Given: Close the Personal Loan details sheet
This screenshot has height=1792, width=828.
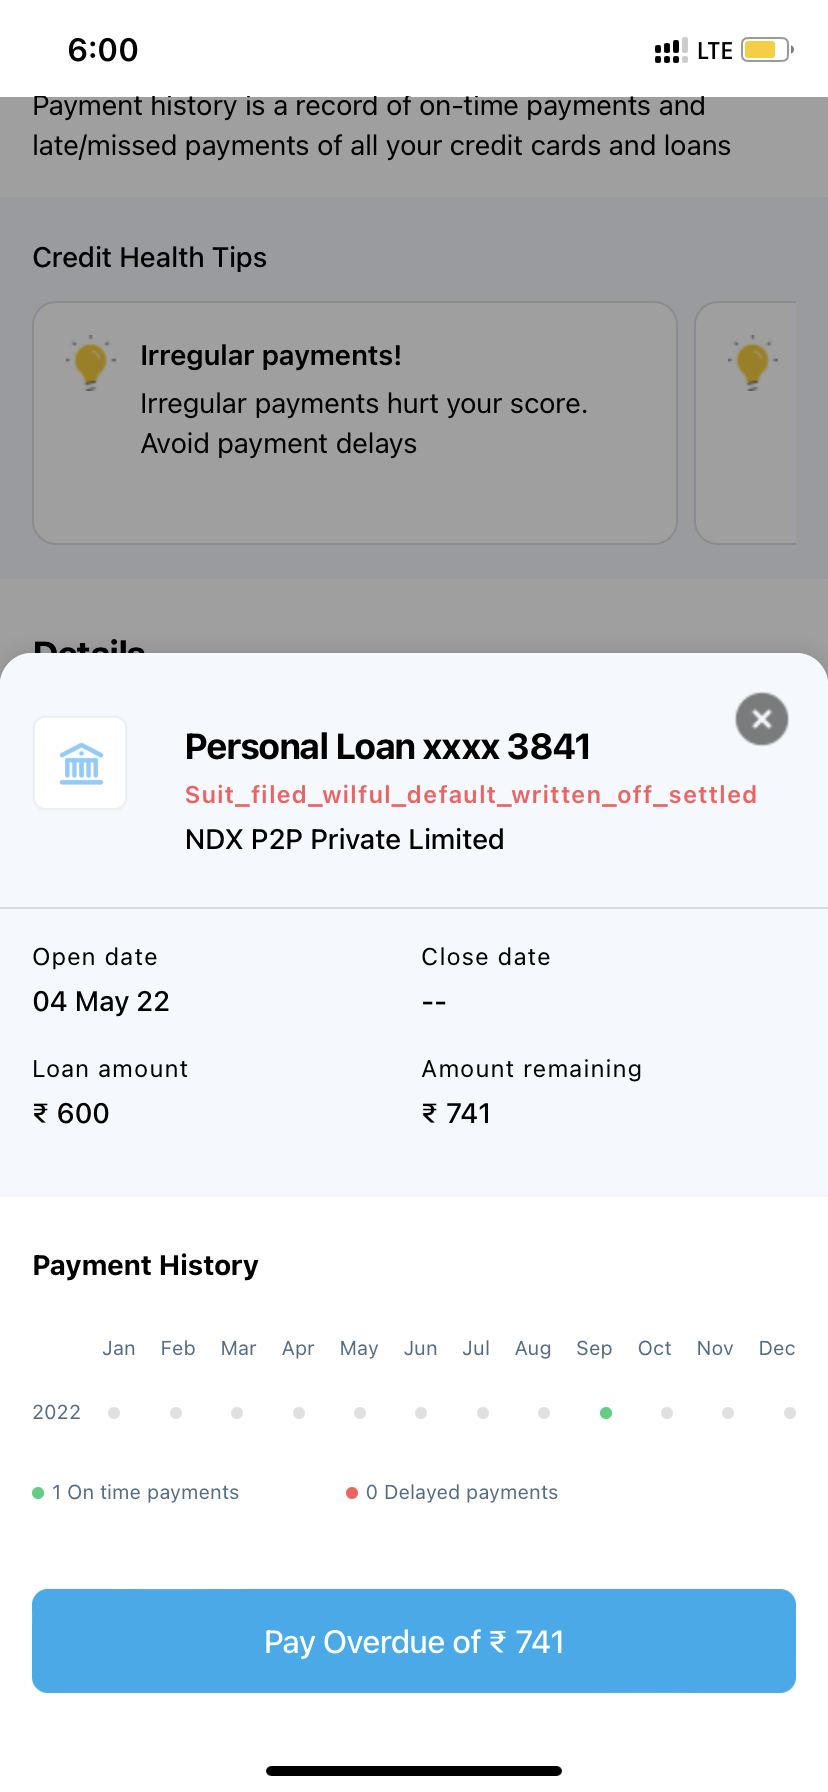Looking at the screenshot, I should tap(762, 719).
